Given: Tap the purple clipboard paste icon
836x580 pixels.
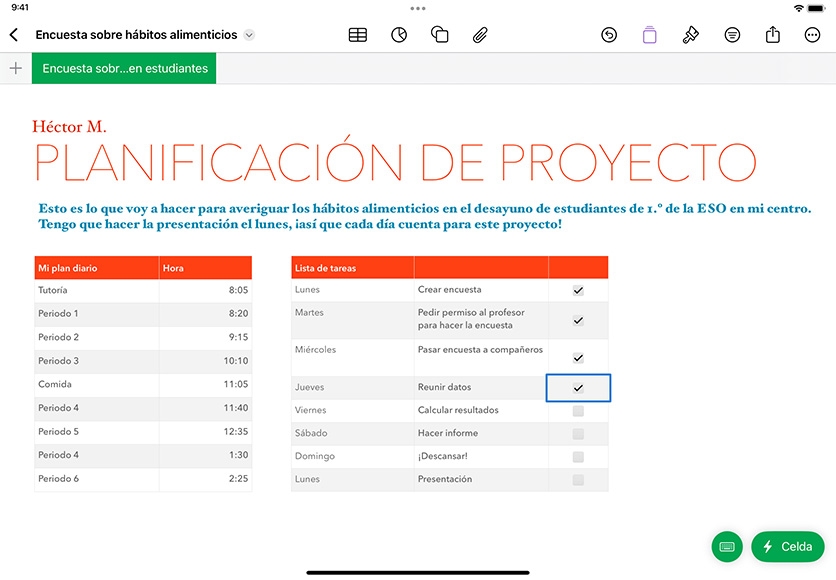Looking at the screenshot, I should [649, 35].
